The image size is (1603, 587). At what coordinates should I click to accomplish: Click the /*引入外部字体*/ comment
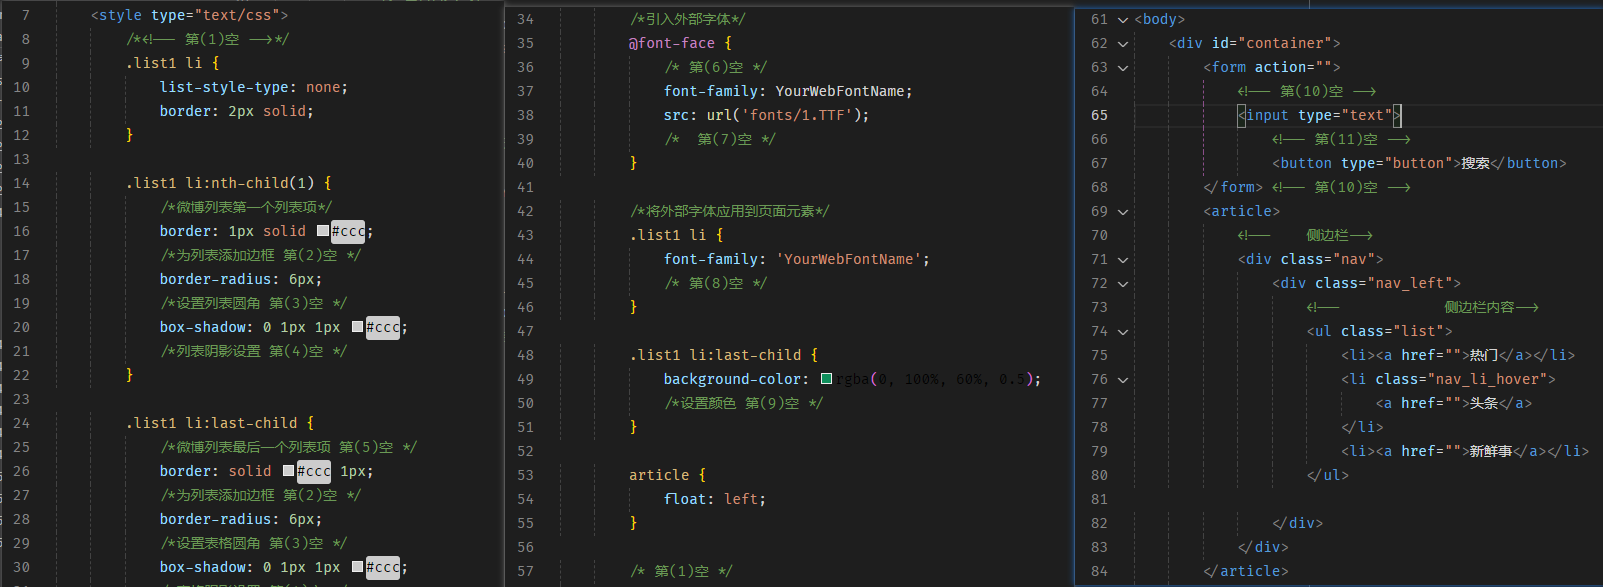coord(687,19)
